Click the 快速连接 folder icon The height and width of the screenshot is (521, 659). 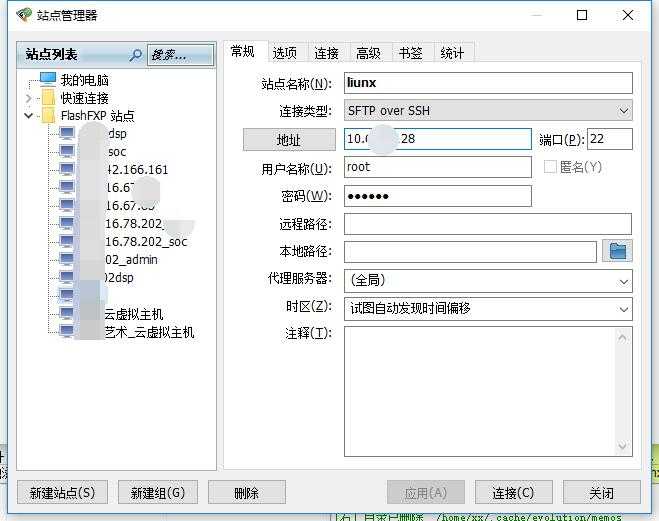[x=48, y=98]
